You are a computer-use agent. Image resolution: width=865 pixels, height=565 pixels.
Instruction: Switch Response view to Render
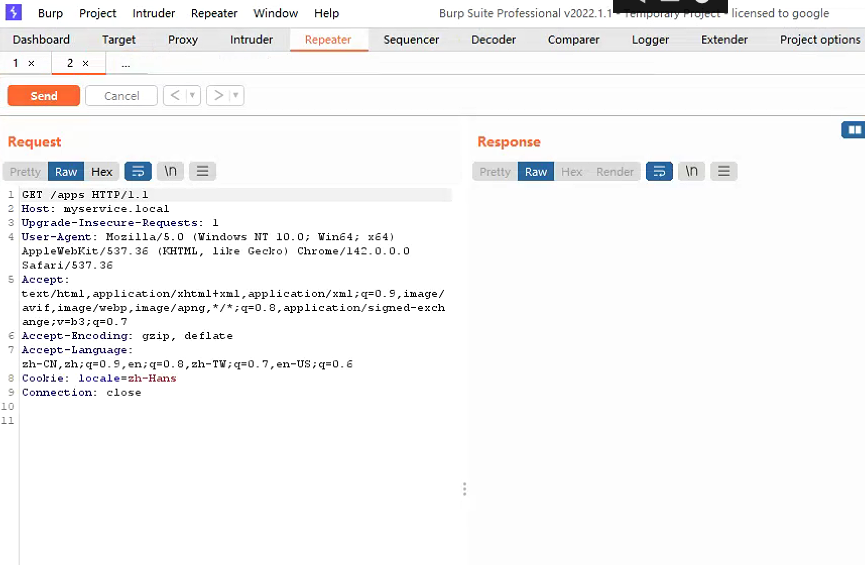[615, 172]
